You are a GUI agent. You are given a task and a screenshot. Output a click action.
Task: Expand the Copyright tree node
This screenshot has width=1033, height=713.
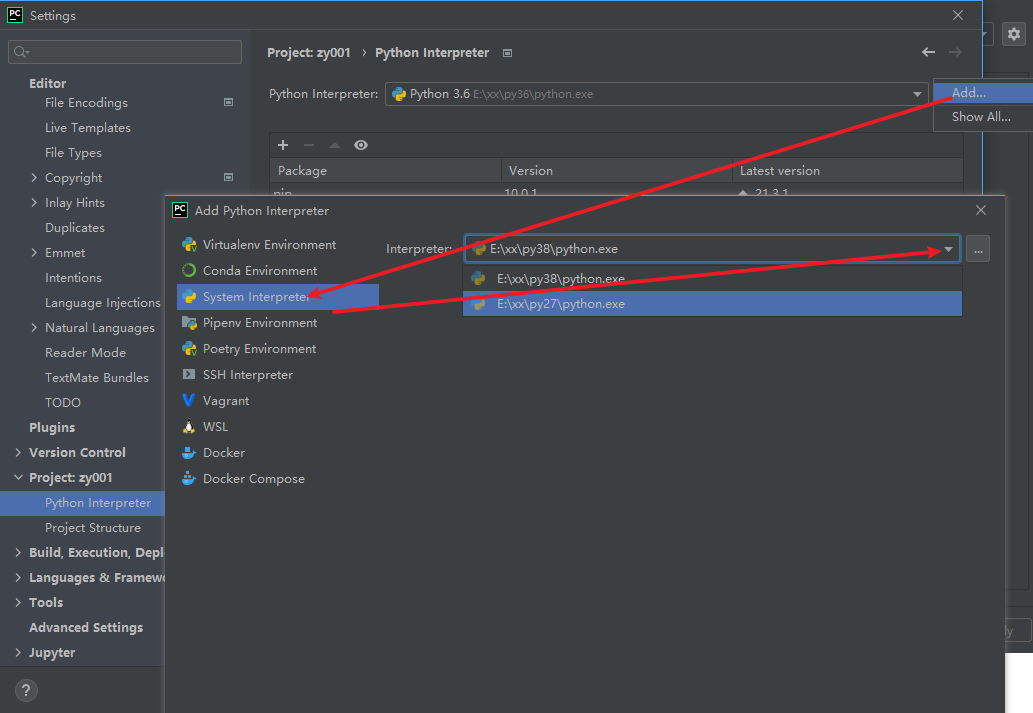pyautogui.click(x=34, y=177)
